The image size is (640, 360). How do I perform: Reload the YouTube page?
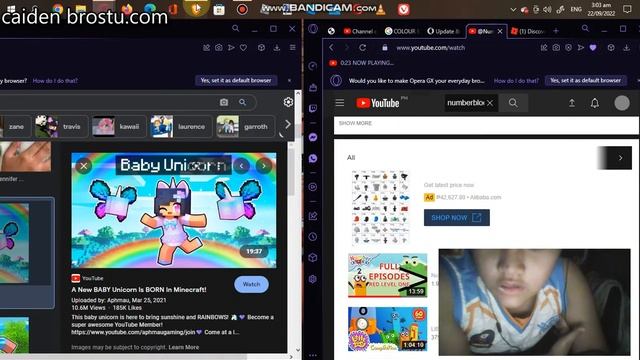click(x=362, y=48)
